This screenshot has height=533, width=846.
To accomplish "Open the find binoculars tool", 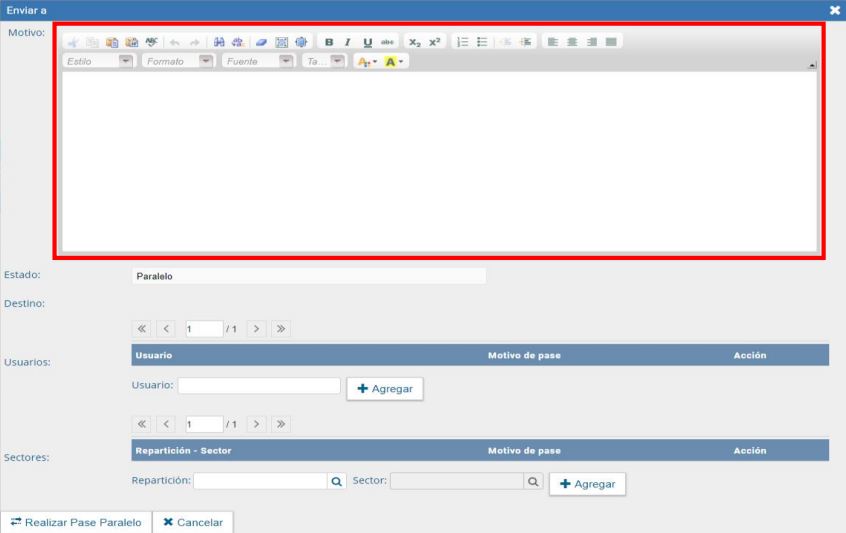I will (219, 42).
